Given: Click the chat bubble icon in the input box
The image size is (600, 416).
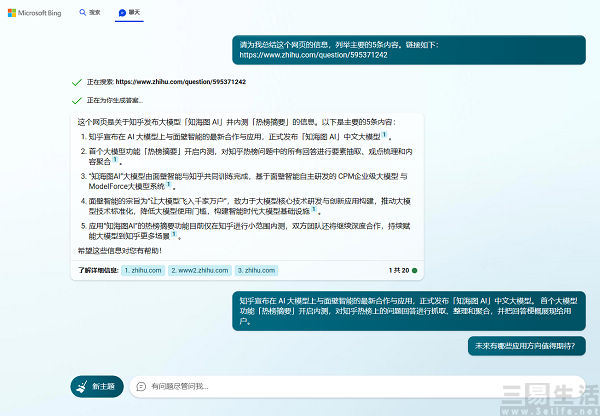Looking at the screenshot, I should point(140,386).
